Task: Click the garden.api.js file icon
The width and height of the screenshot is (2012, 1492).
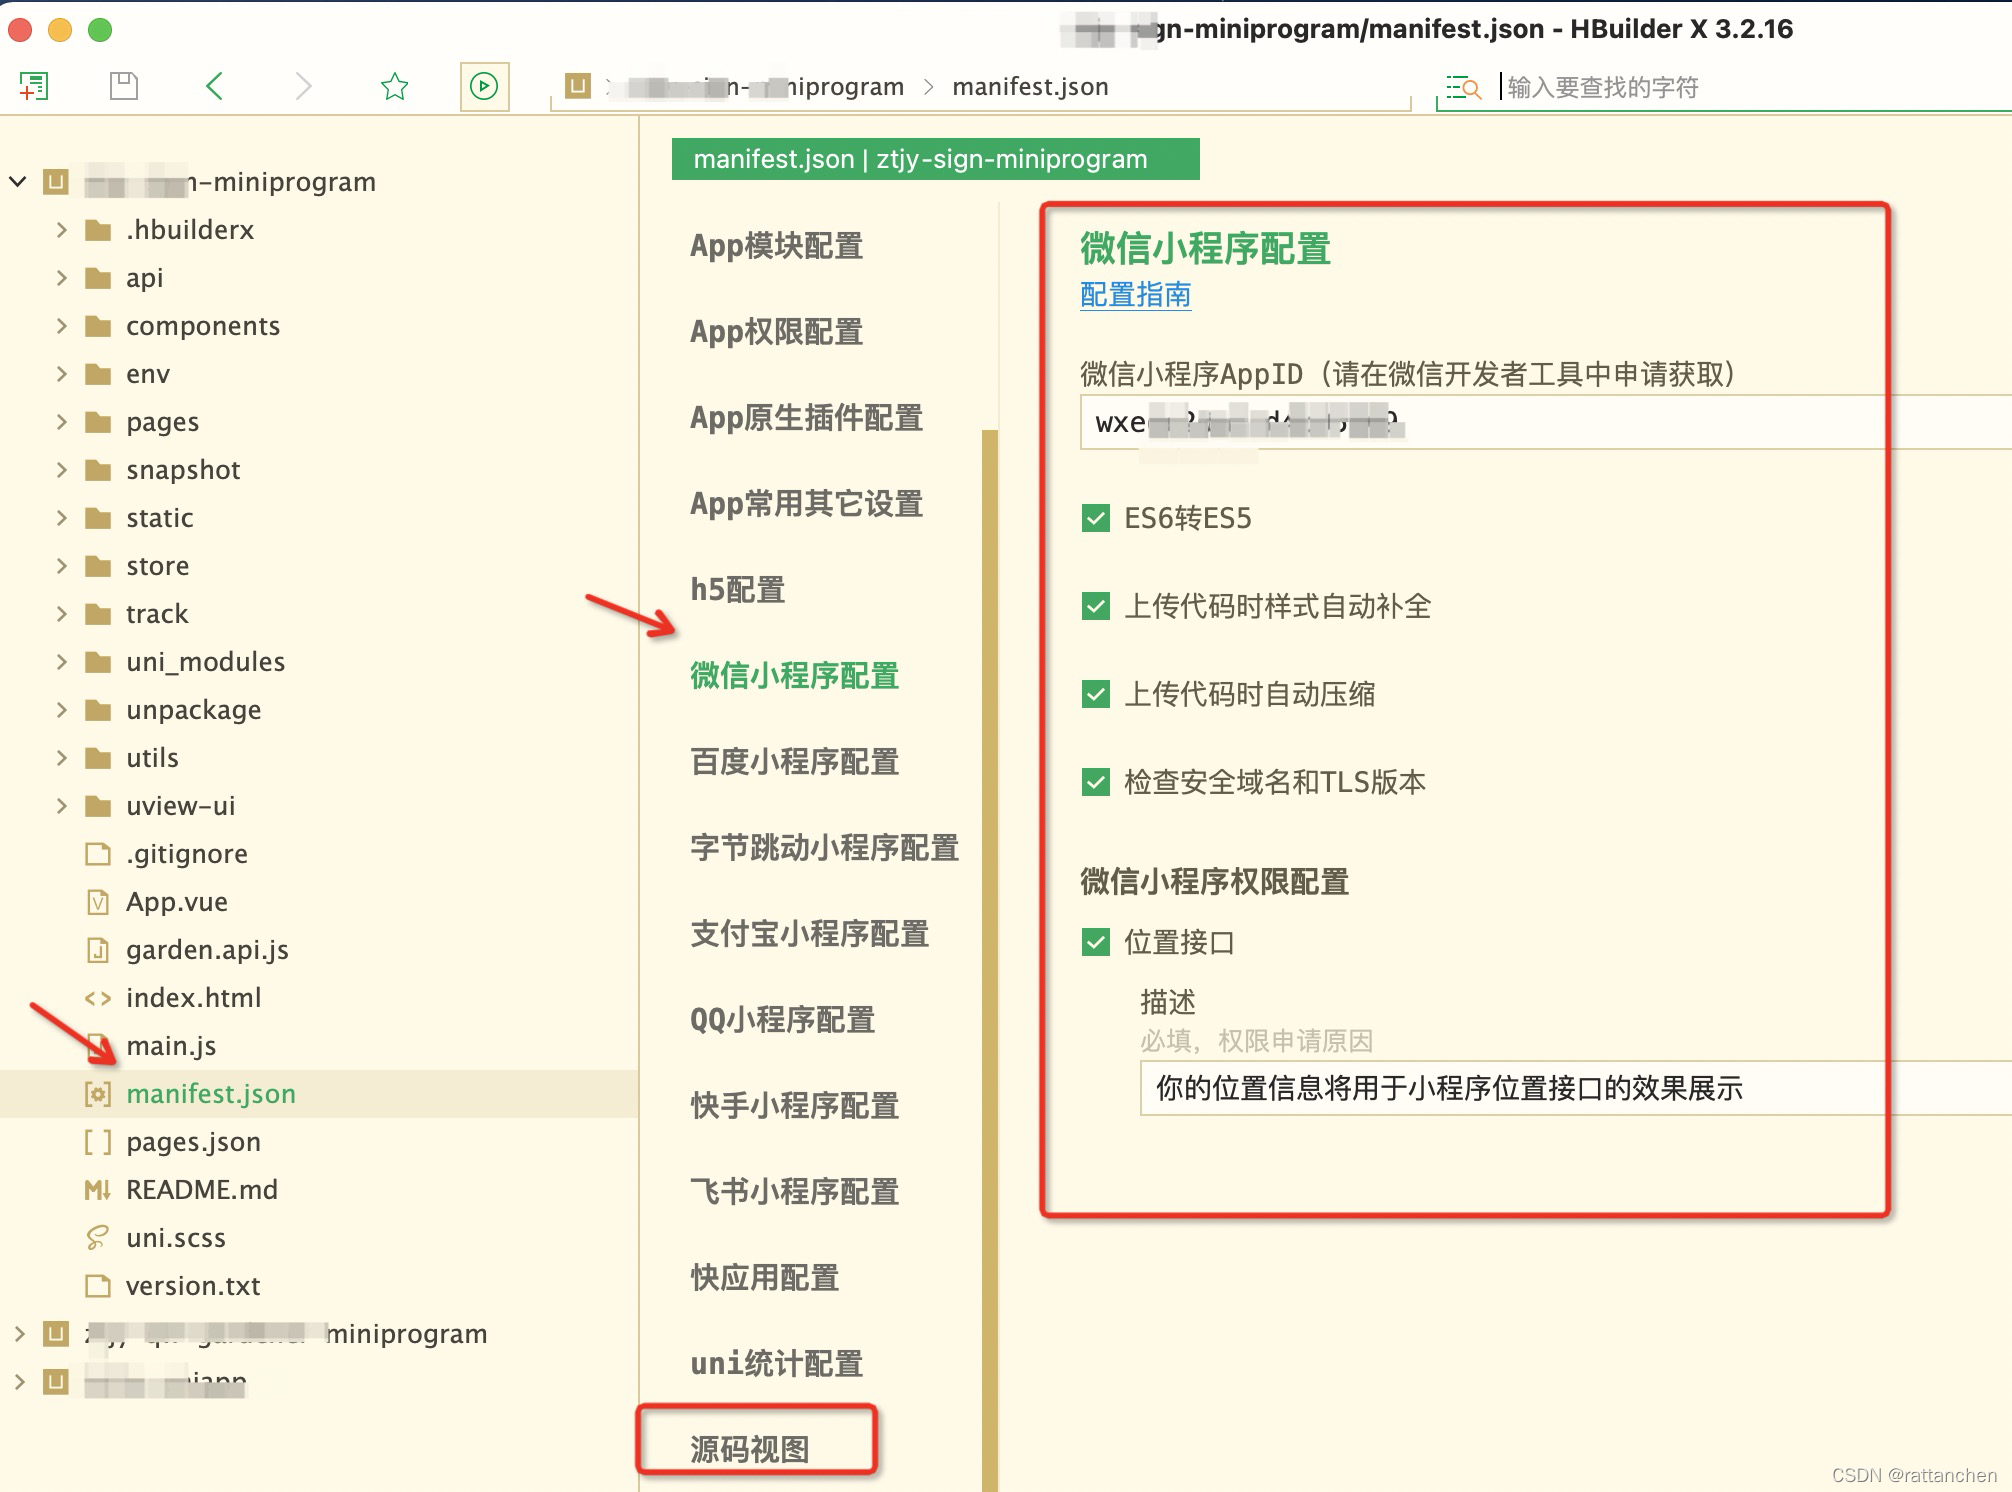Action: pyautogui.click(x=98, y=951)
